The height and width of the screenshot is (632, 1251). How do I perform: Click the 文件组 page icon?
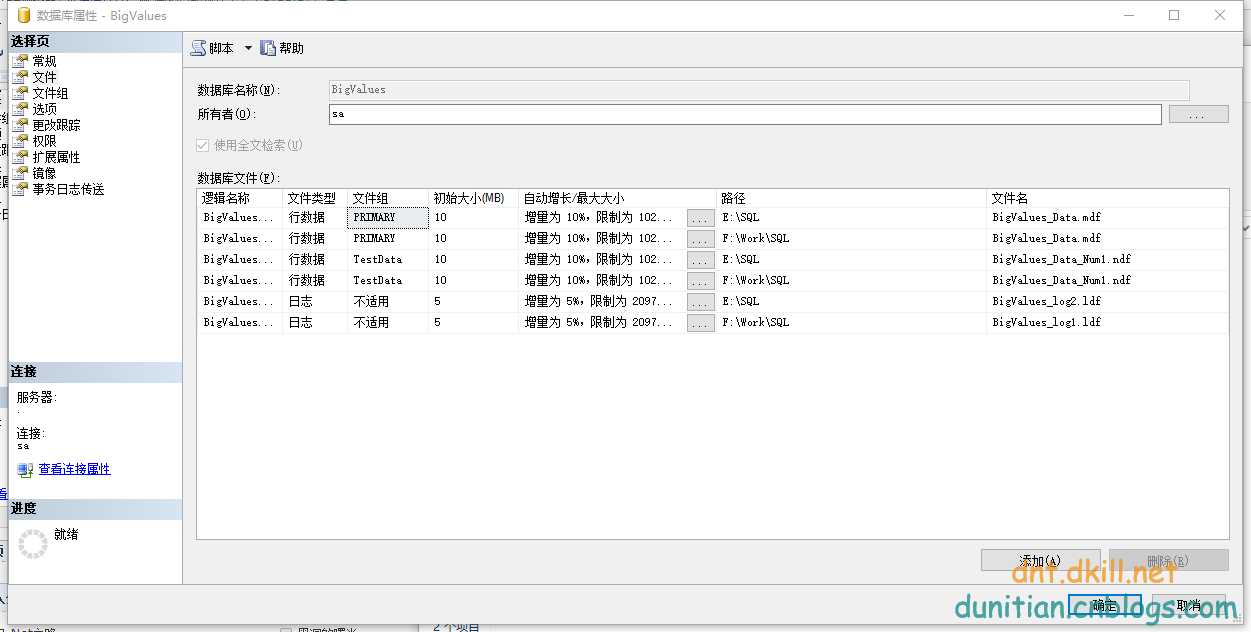[20, 93]
